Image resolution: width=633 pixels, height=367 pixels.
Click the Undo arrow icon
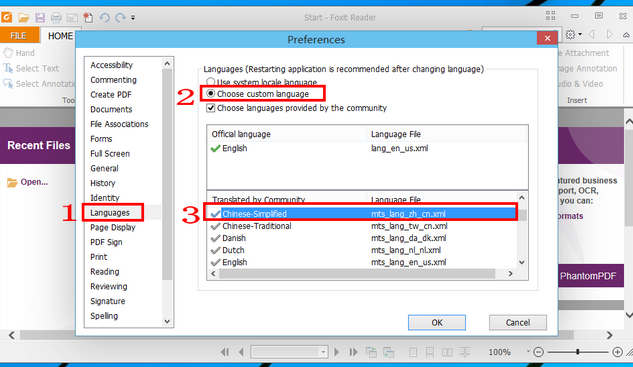pyautogui.click(x=105, y=17)
